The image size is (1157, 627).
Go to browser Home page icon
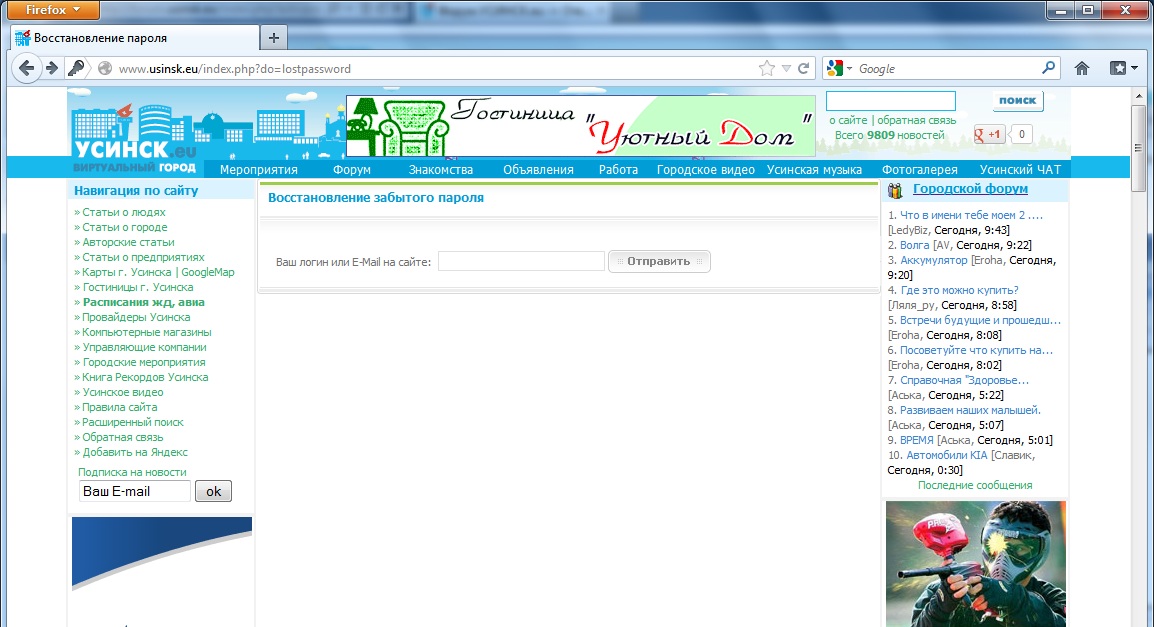pyautogui.click(x=1081, y=69)
